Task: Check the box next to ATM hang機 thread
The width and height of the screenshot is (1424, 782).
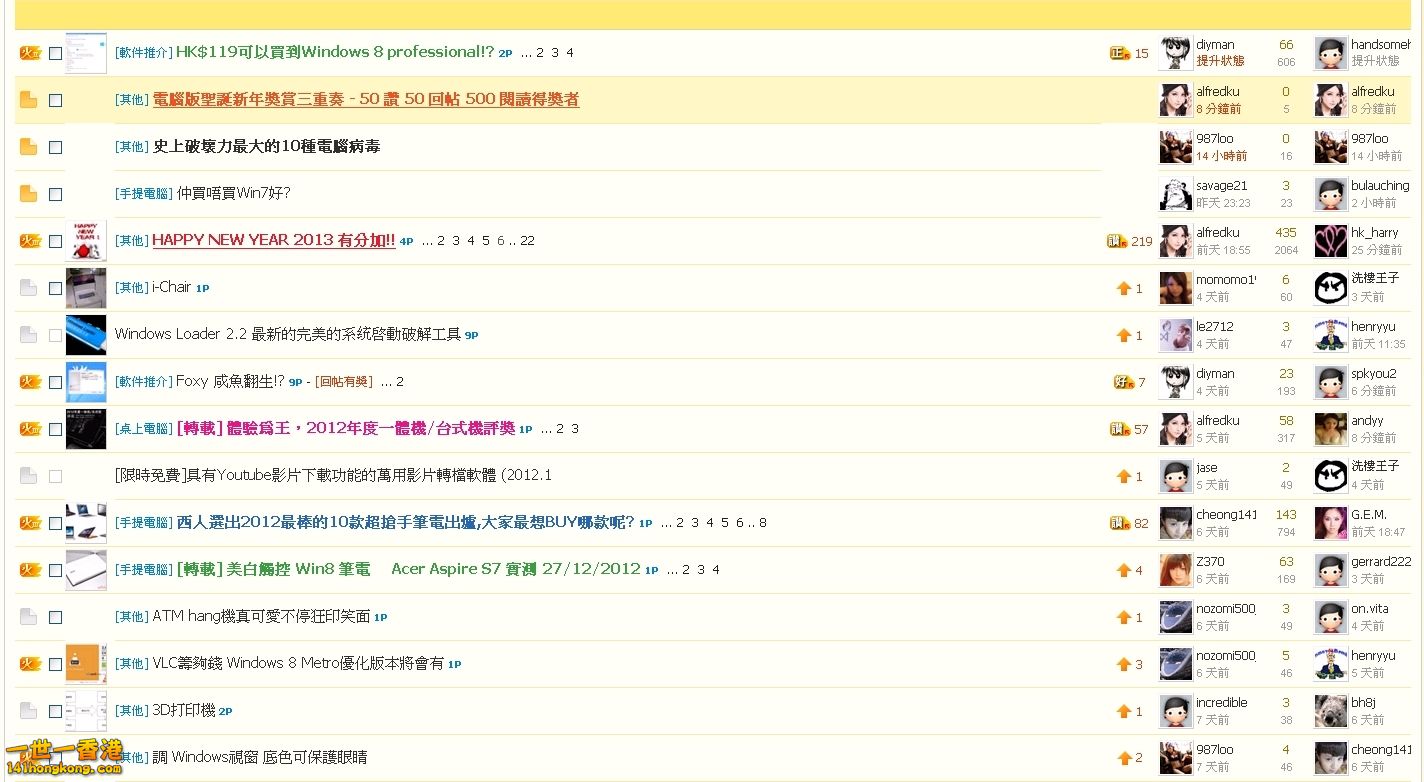Action: point(55,617)
